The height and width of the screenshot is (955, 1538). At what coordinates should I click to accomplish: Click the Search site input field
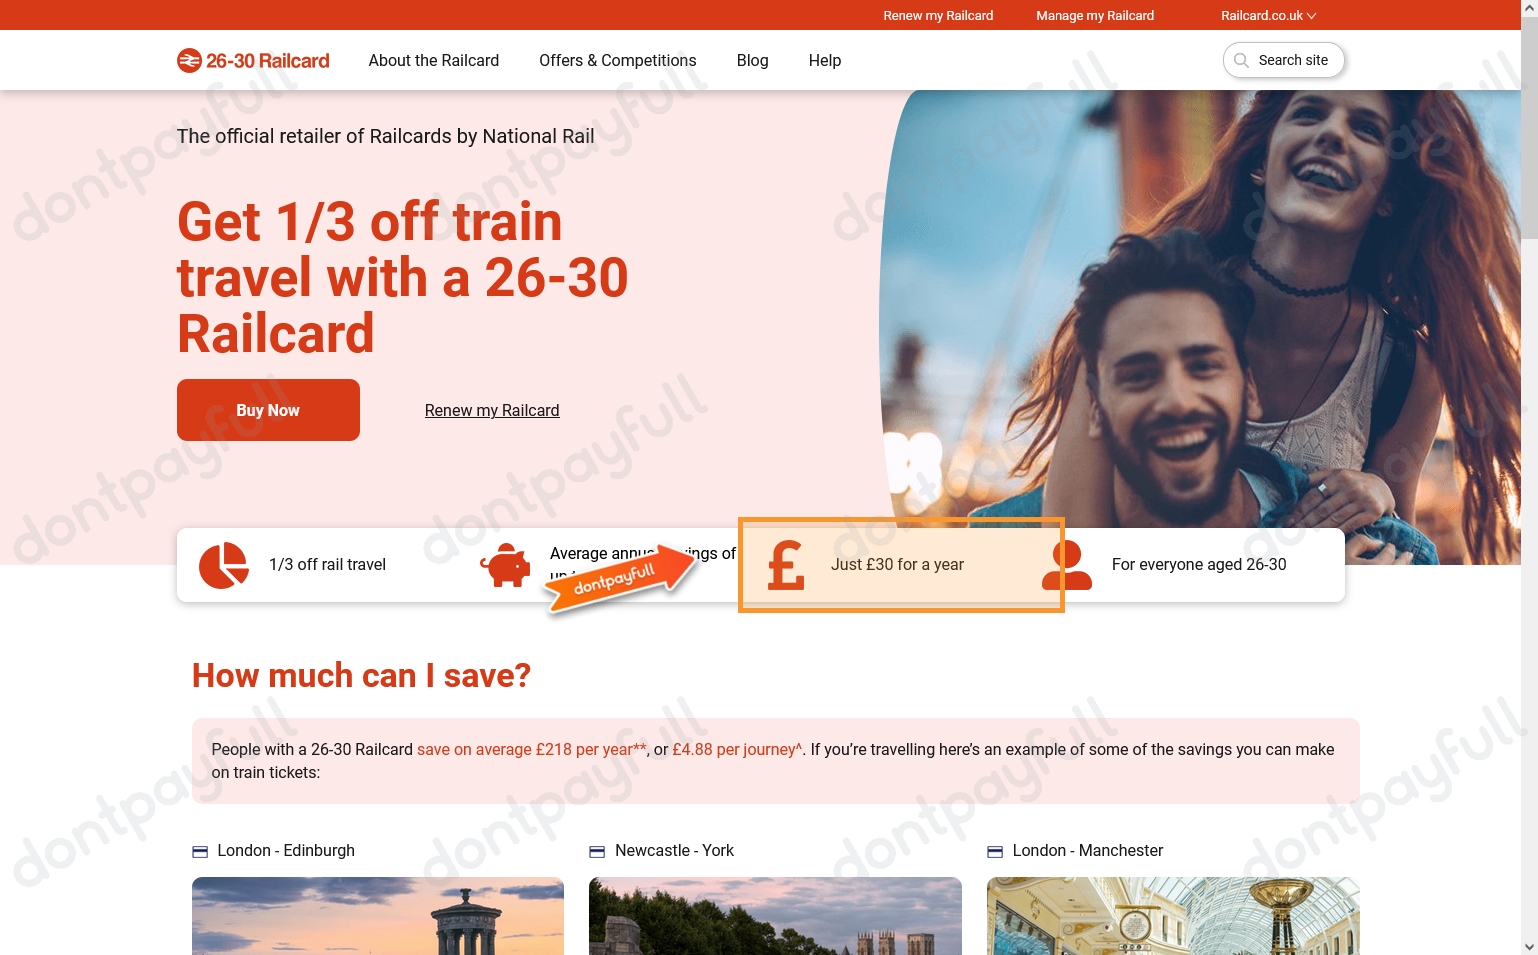1284,60
